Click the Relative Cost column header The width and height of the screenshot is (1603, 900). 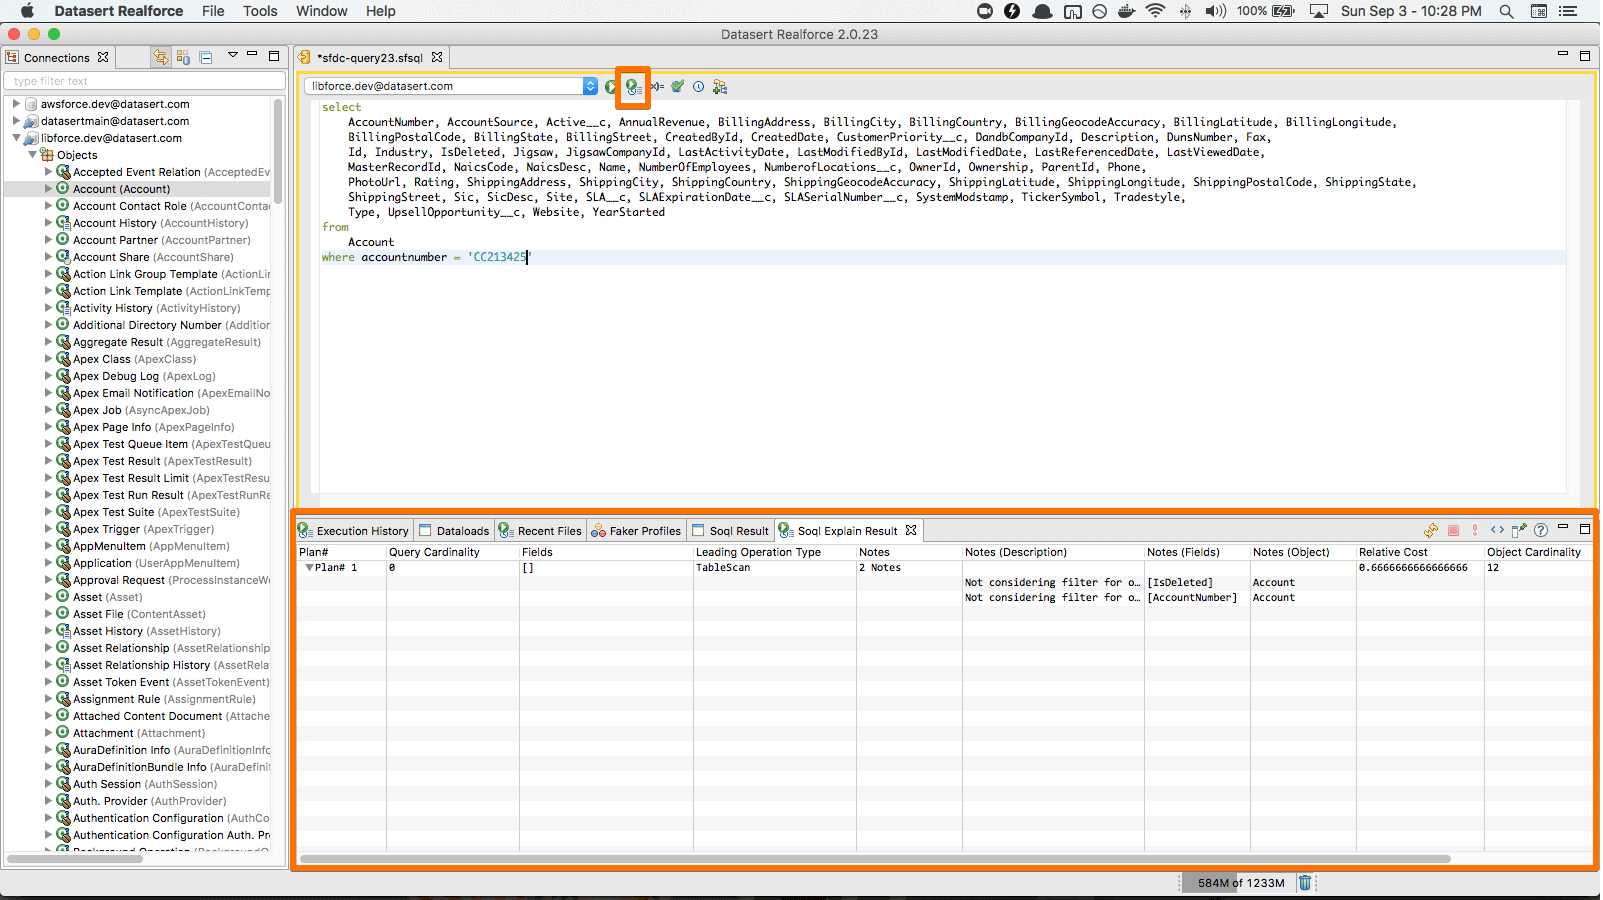(1393, 552)
